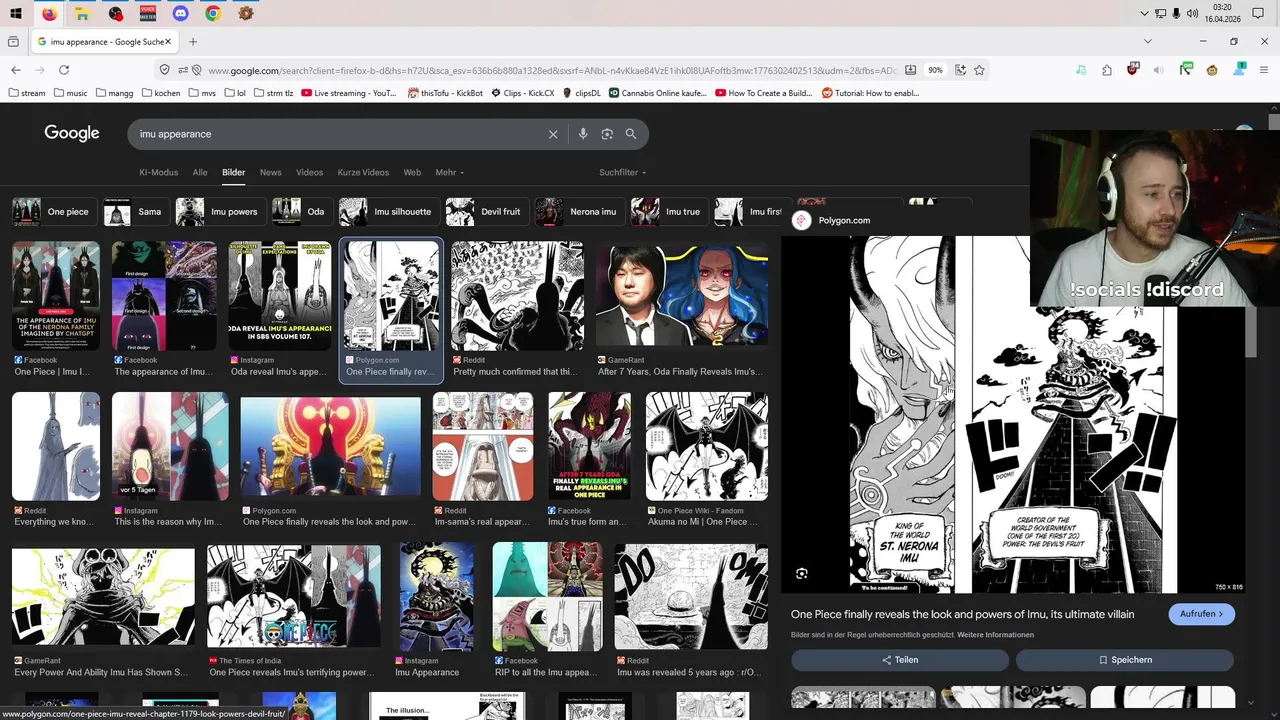This screenshot has height=720, width=1280.
Task: Select the Bilder tab
Action: pyautogui.click(x=234, y=172)
